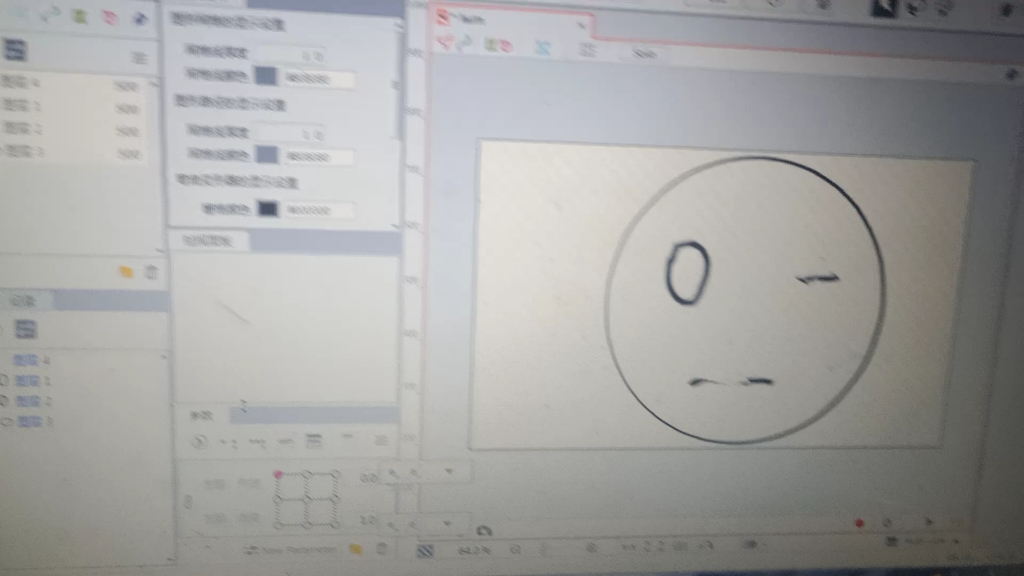Click the green and red icon in canvas toolbar
Screen dimensions: 1024x576
498,45
